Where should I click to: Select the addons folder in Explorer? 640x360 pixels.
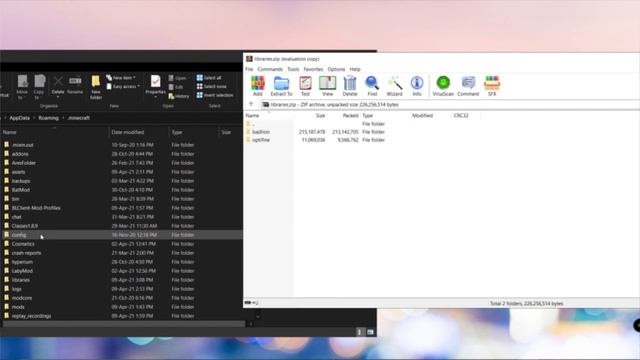click(20, 154)
